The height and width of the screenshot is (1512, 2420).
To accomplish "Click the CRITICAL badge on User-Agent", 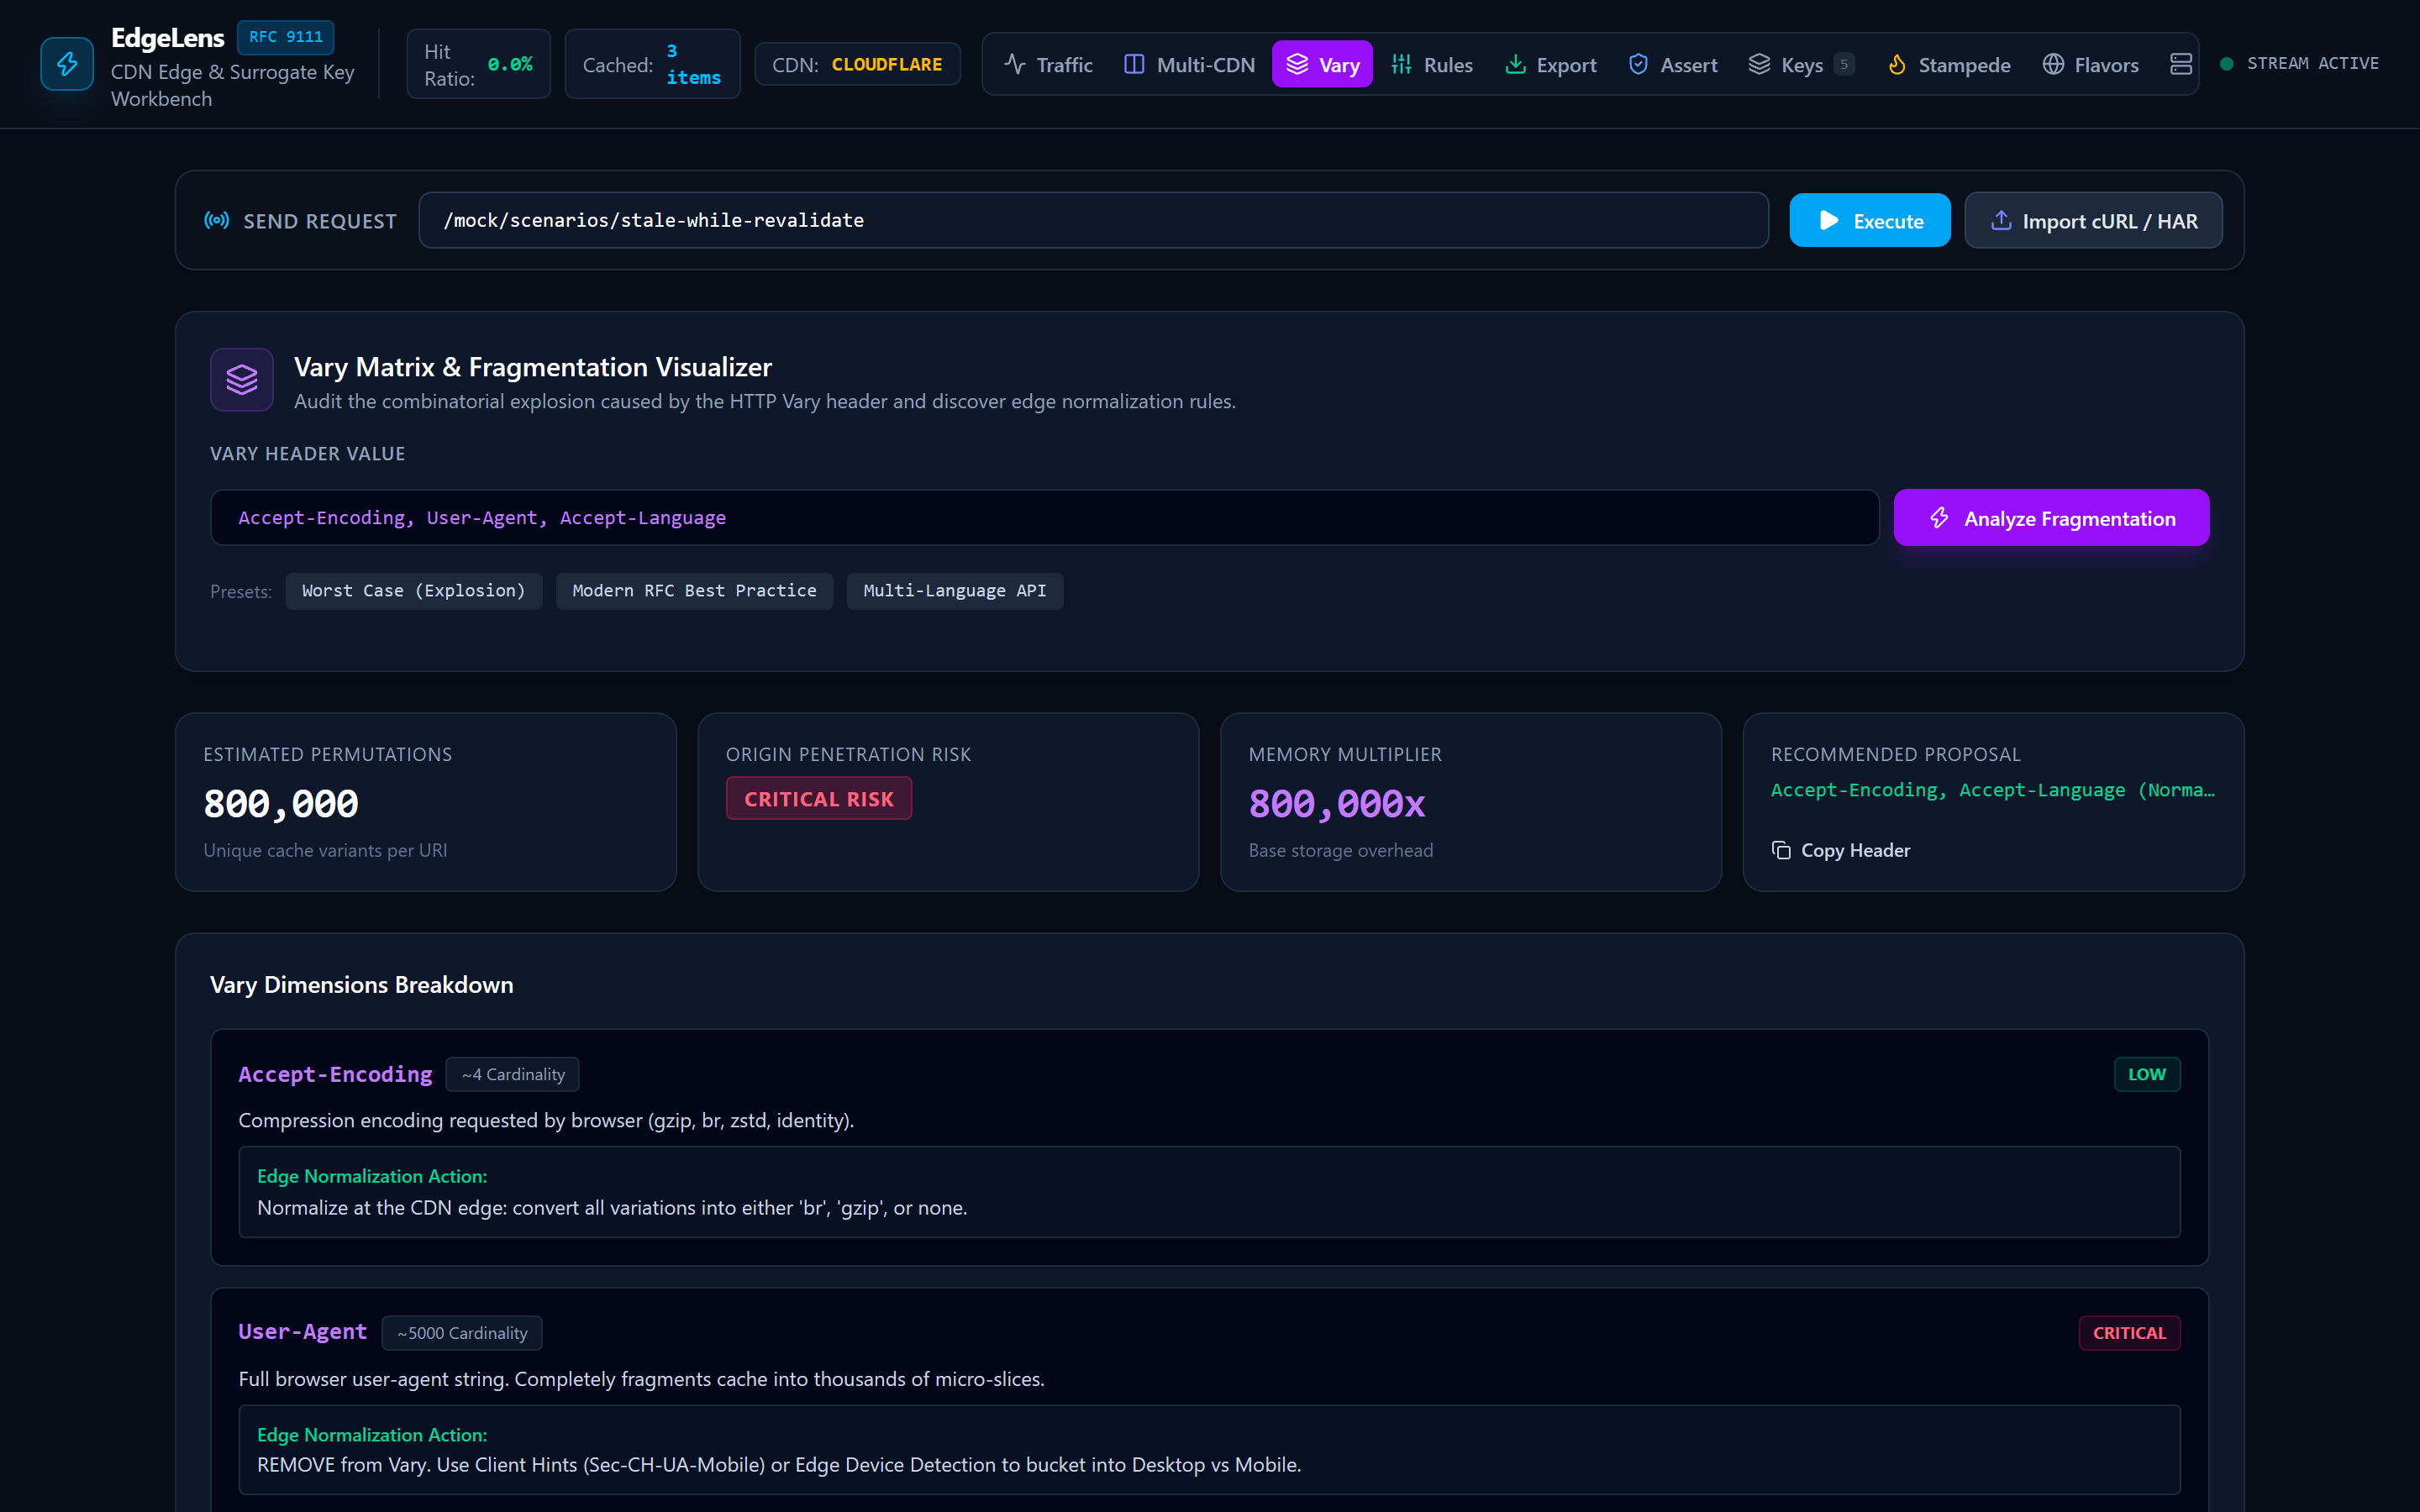I will [x=2129, y=1333].
